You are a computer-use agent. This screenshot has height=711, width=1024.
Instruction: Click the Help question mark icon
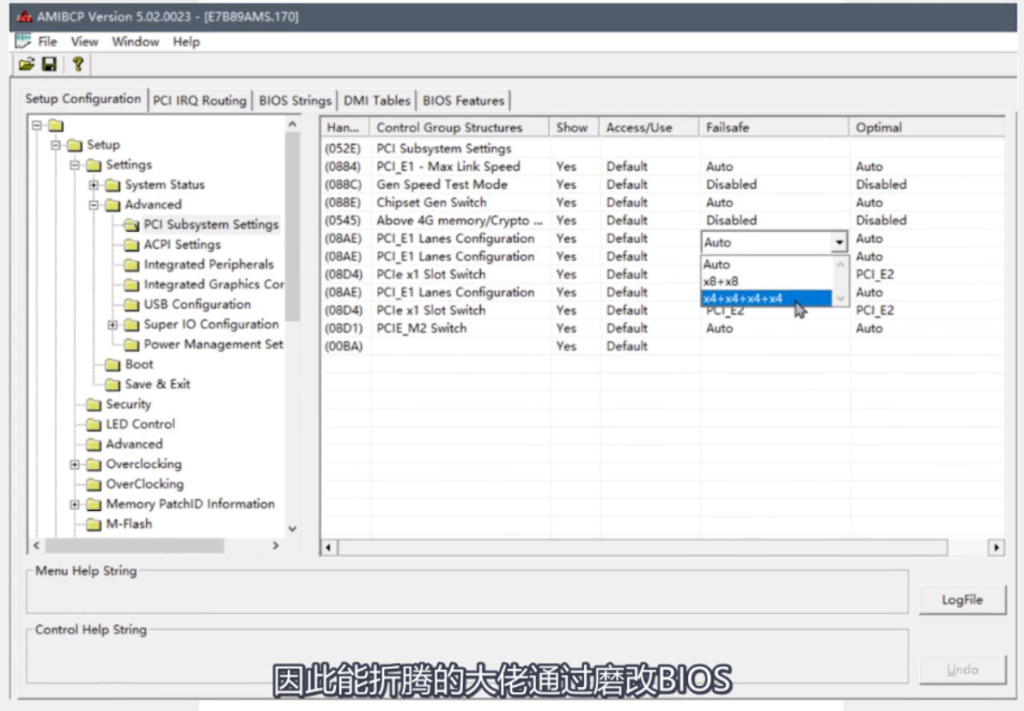[77, 65]
